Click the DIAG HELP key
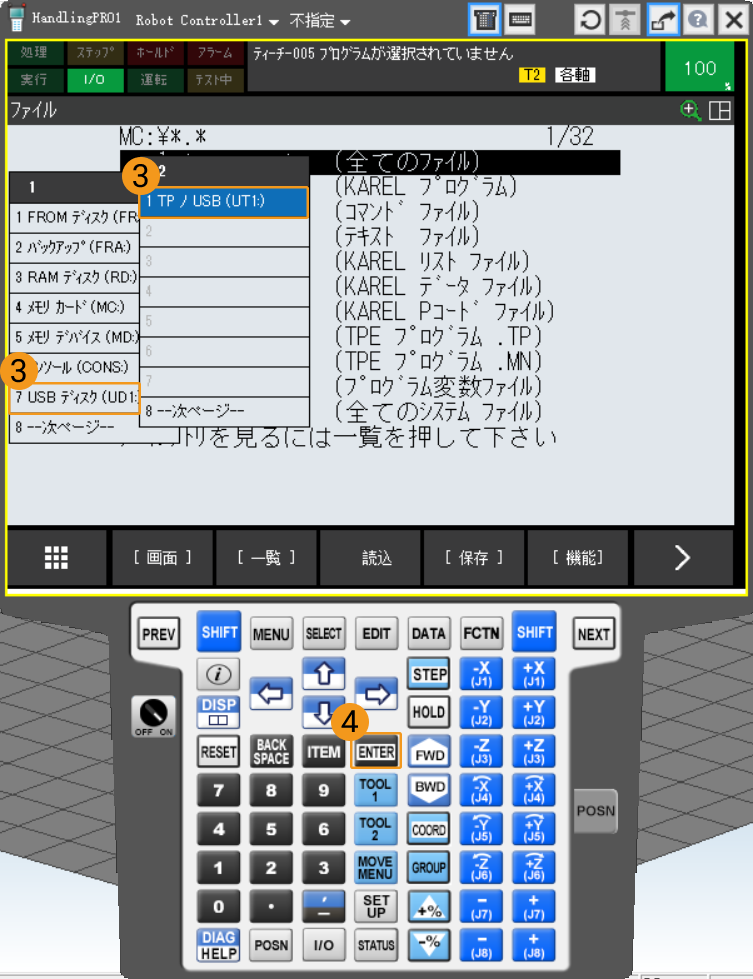 coord(219,945)
